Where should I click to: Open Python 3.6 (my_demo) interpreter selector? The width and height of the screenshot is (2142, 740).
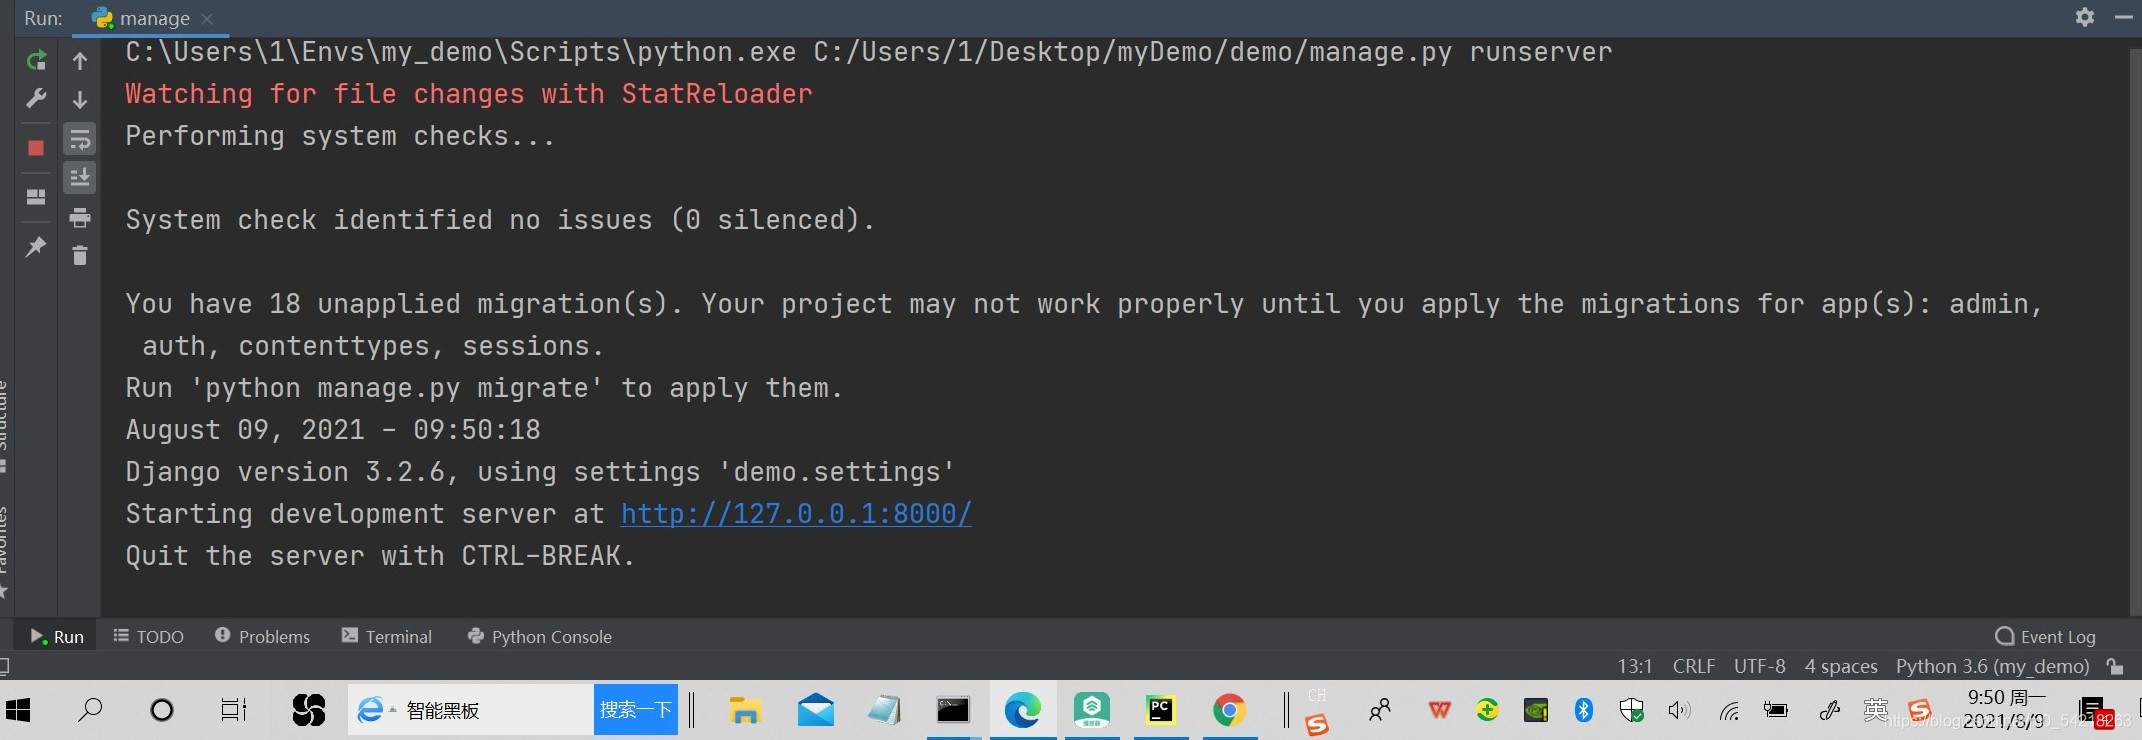pos(1993,666)
